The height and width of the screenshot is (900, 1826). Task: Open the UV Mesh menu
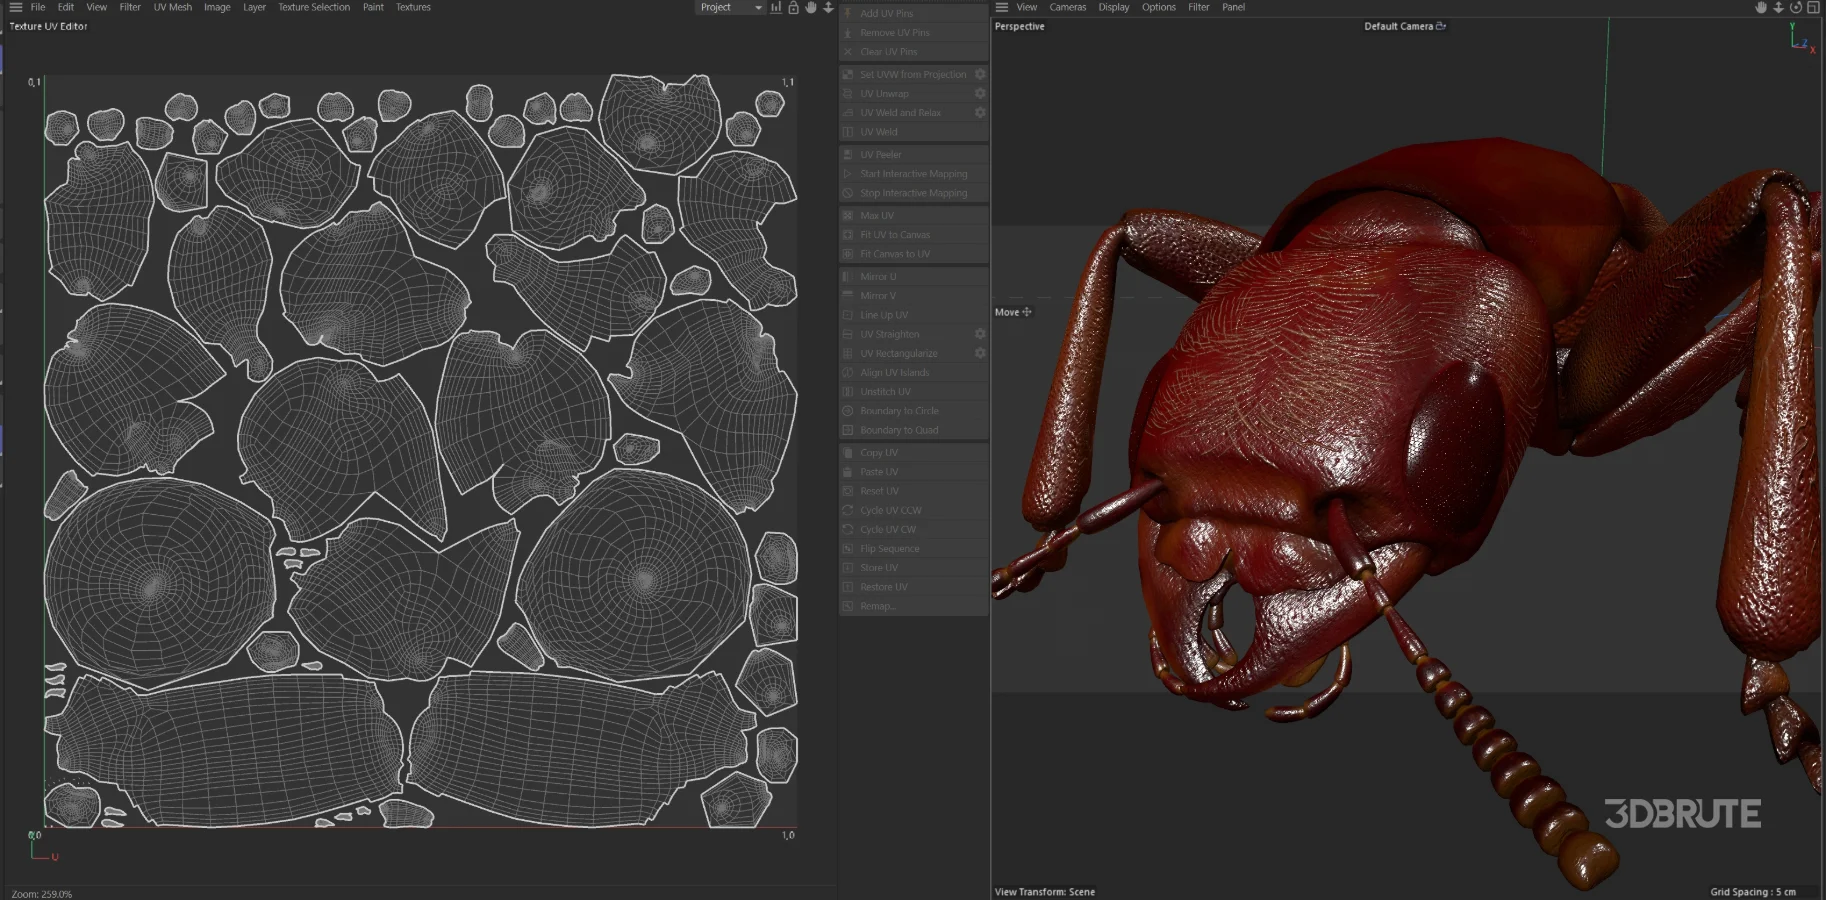point(172,7)
